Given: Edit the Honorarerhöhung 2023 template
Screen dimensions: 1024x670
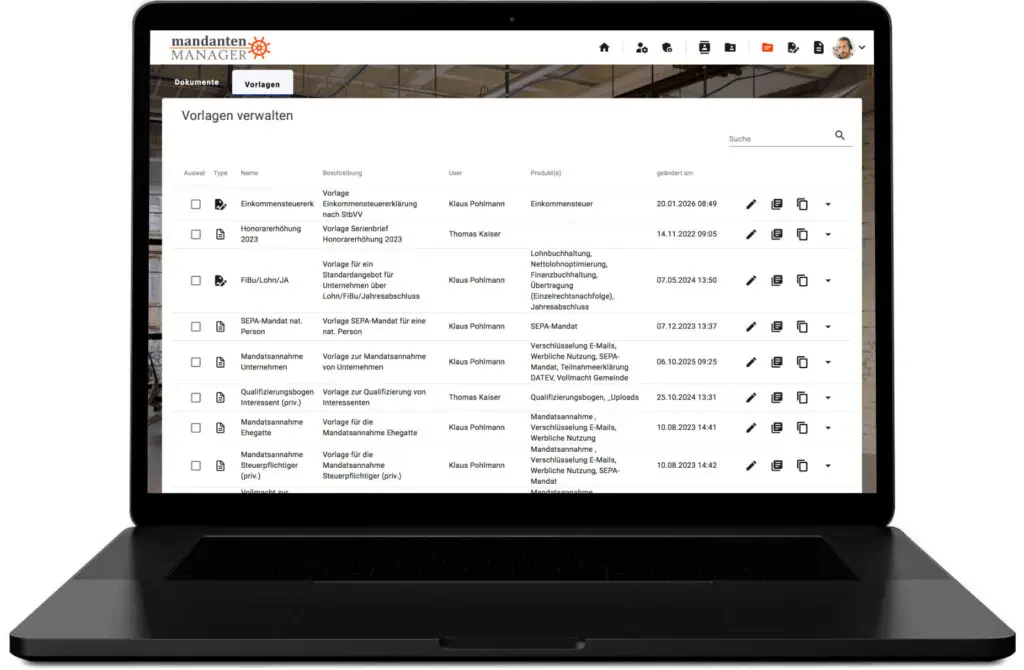Looking at the screenshot, I should (x=751, y=234).
